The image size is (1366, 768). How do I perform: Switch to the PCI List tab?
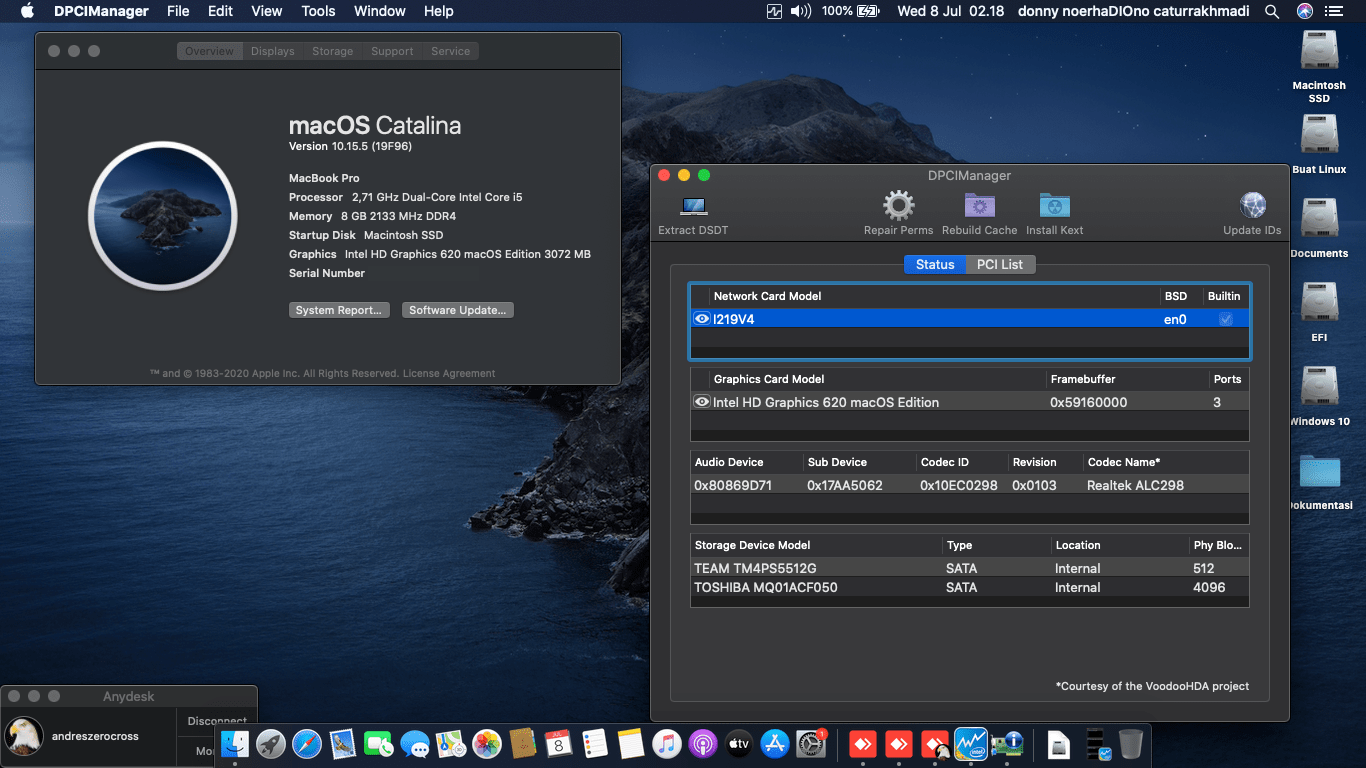[x=1000, y=264]
